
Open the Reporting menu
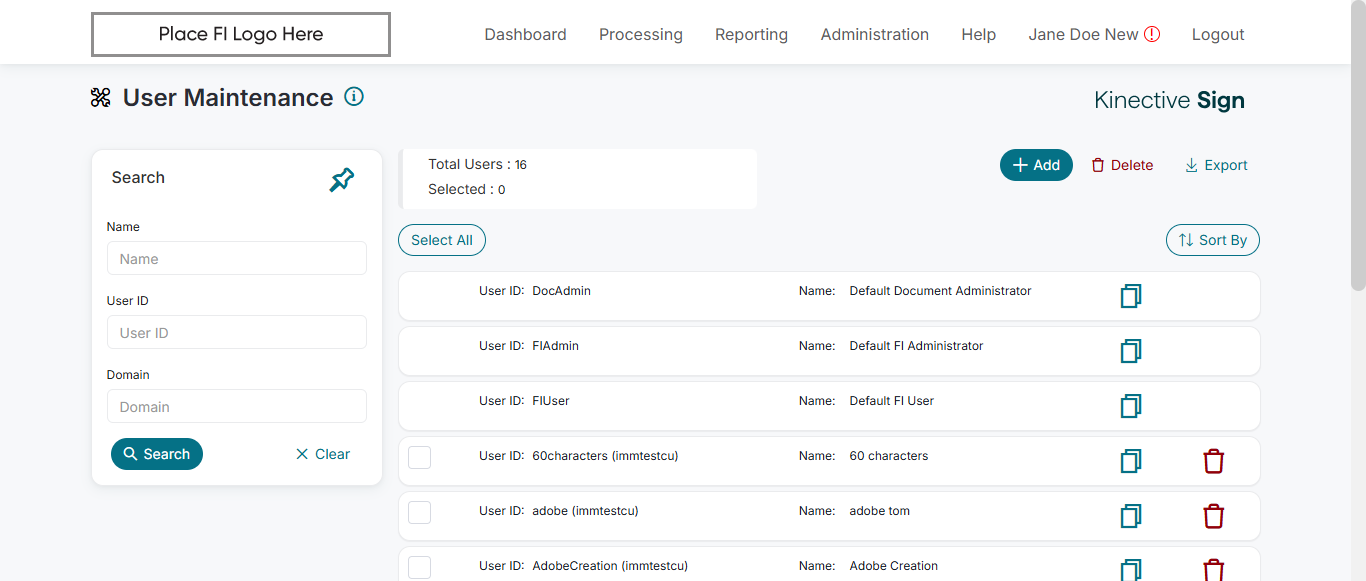click(x=751, y=34)
